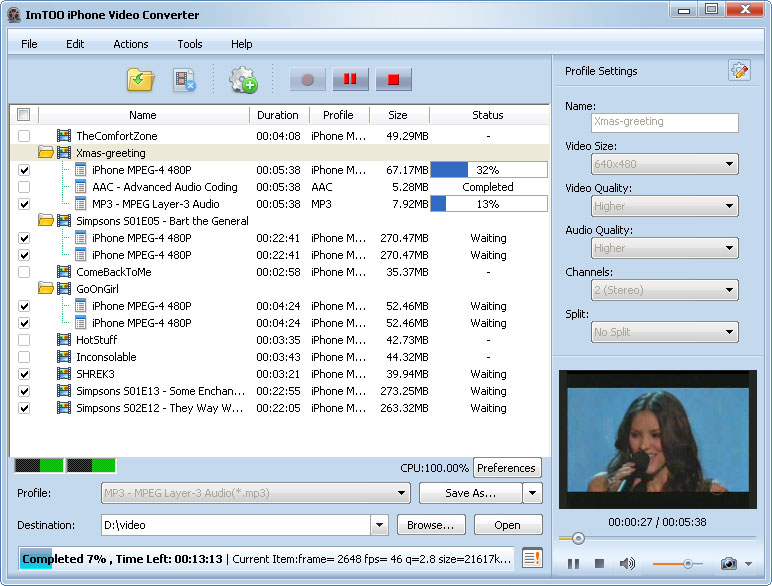The height and width of the screenshot is (586, 772).
Task: Open the Profile Settings edit icon
Action: (739, 70)
